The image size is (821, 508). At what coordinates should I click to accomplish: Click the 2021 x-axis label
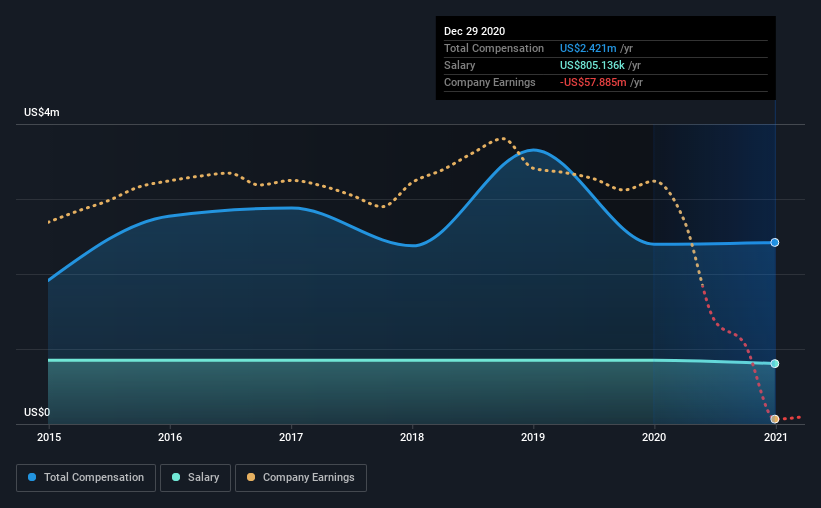click(775, 437)
